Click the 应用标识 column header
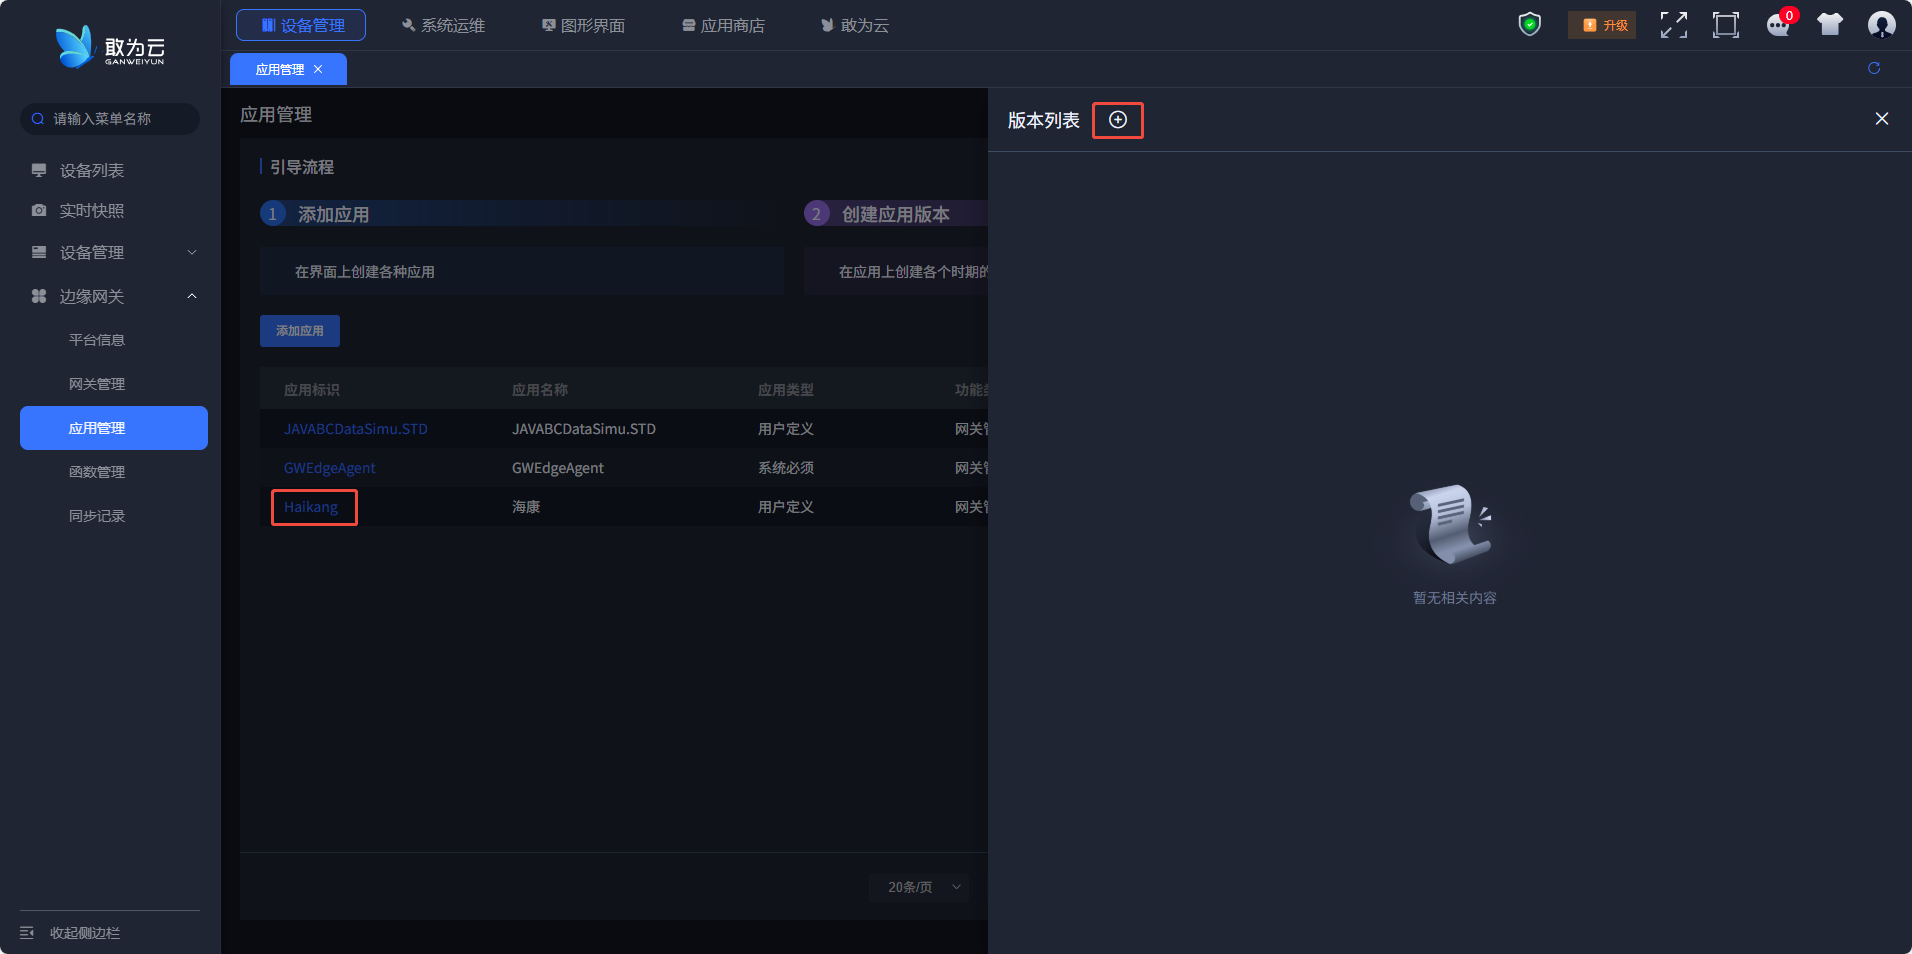This screenshot has height=954, width=1912. point(312,390)
